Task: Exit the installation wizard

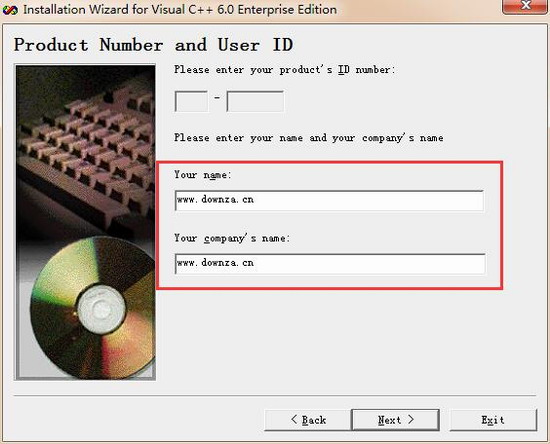Action: 493,420
